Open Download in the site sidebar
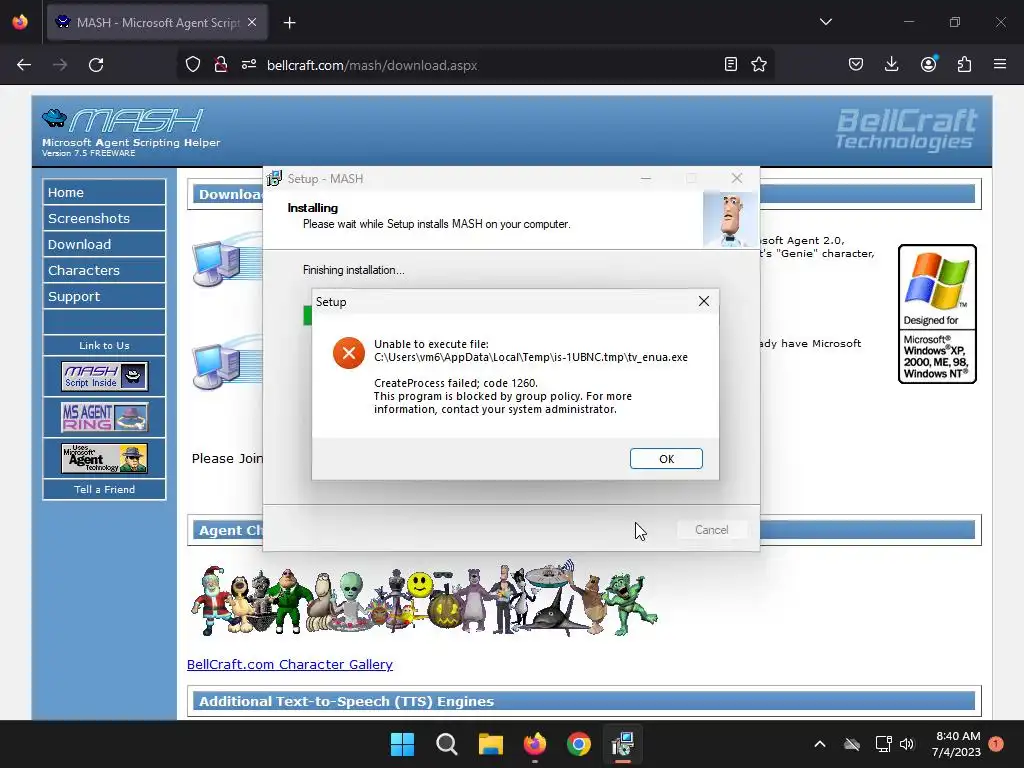The image size is (1024, 768). tap(104, 244)
